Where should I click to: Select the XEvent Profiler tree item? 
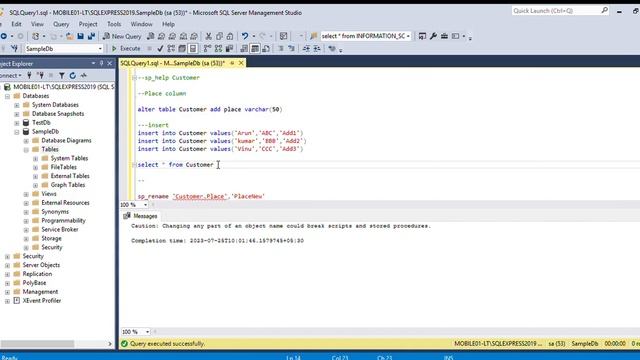[42, 301]
